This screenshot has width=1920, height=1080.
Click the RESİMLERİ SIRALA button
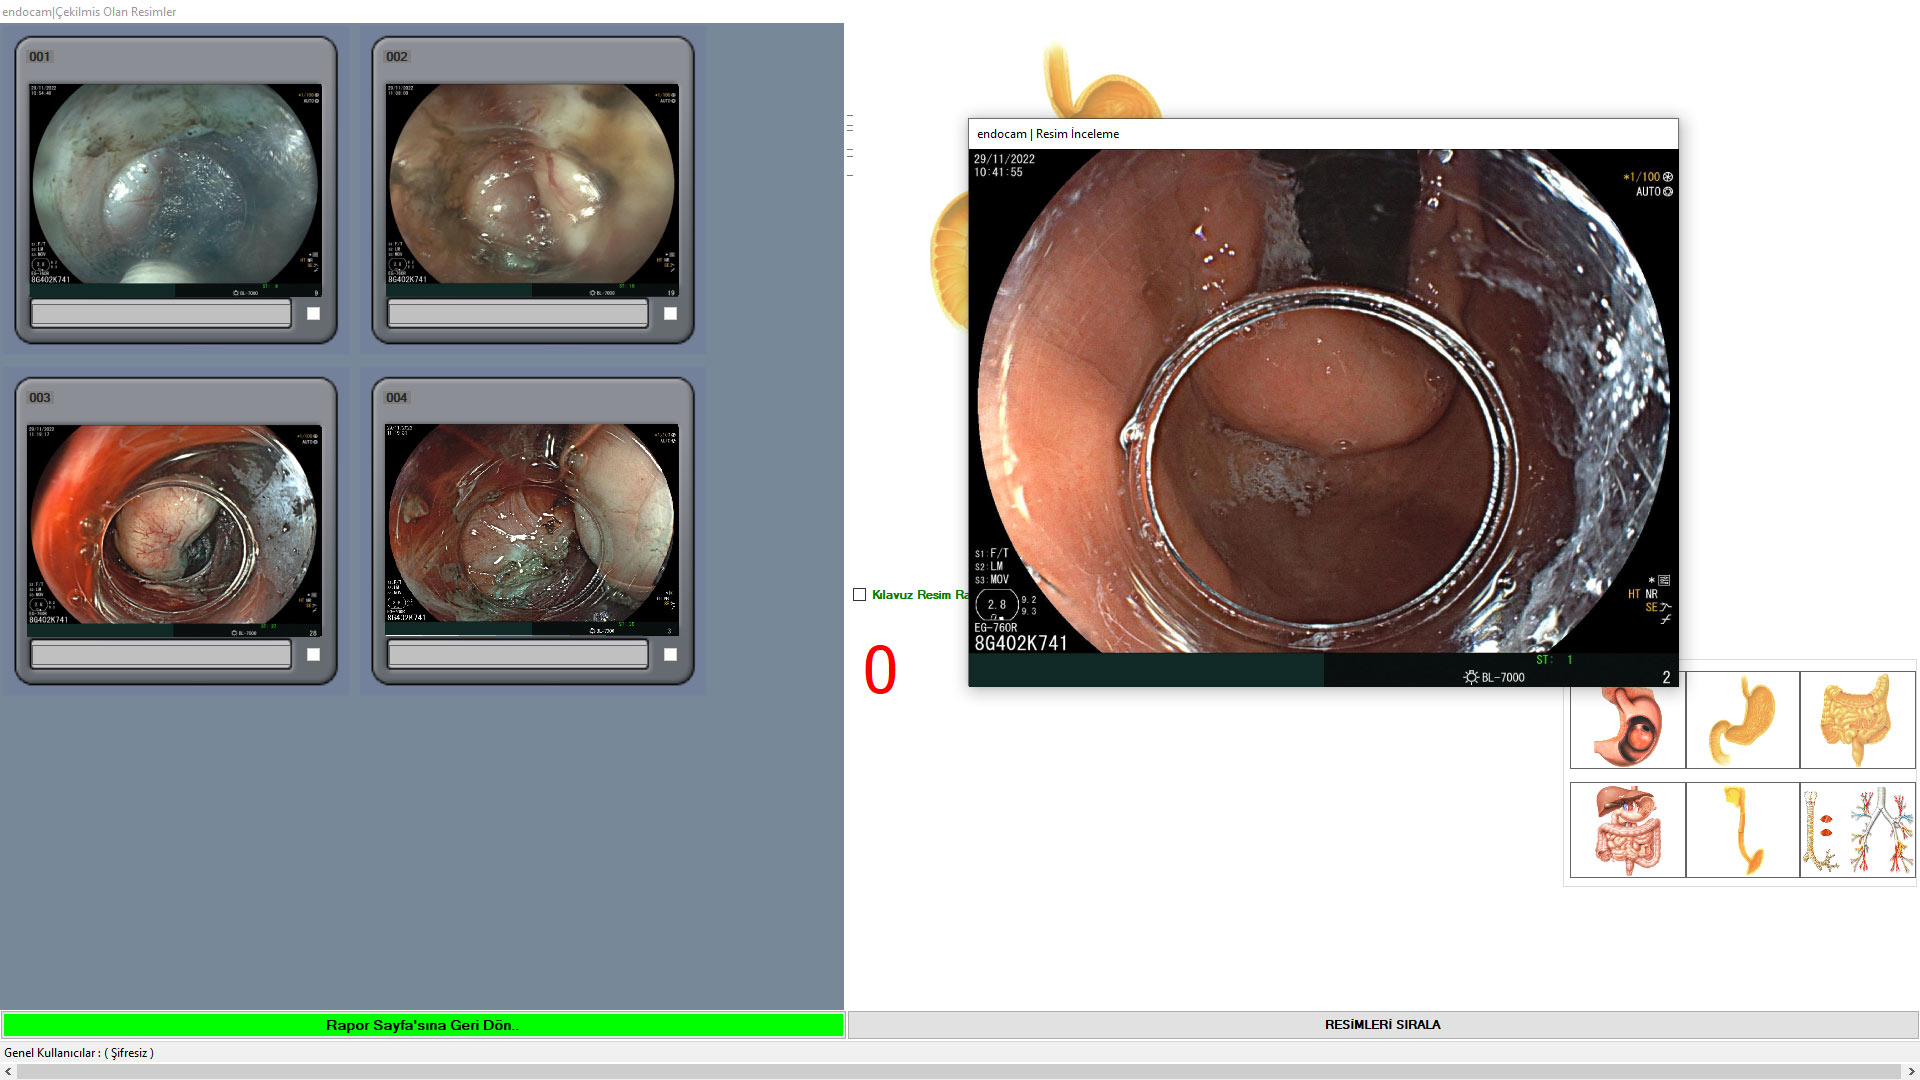(1382, 1025)
